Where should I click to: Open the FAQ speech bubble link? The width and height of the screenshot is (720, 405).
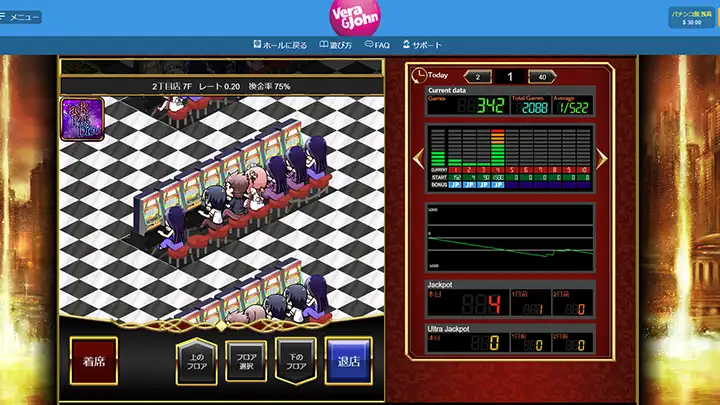point(376,45)
